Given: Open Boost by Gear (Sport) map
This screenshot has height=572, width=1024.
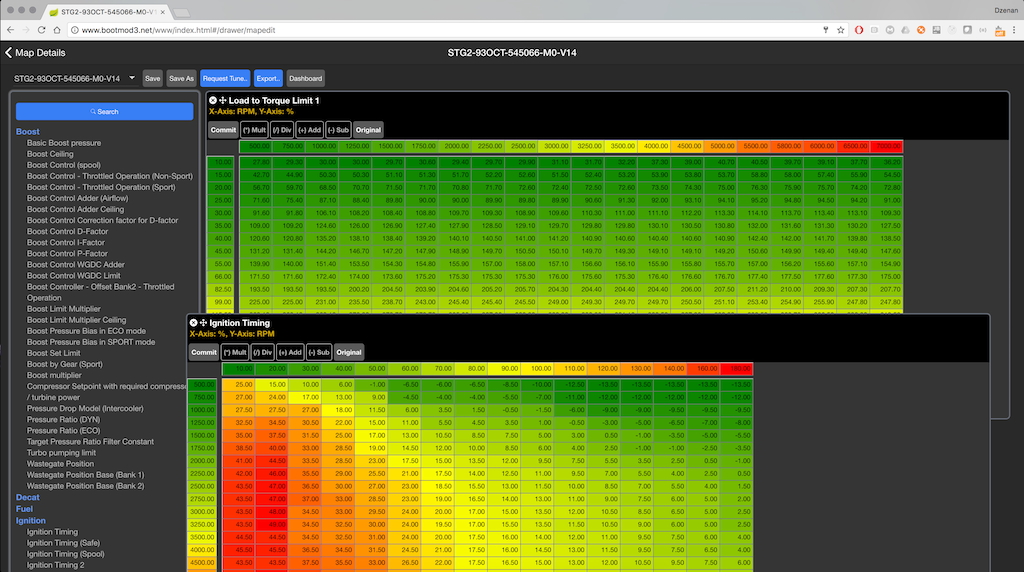Looking at the screenshot, I should click(64, 364).
